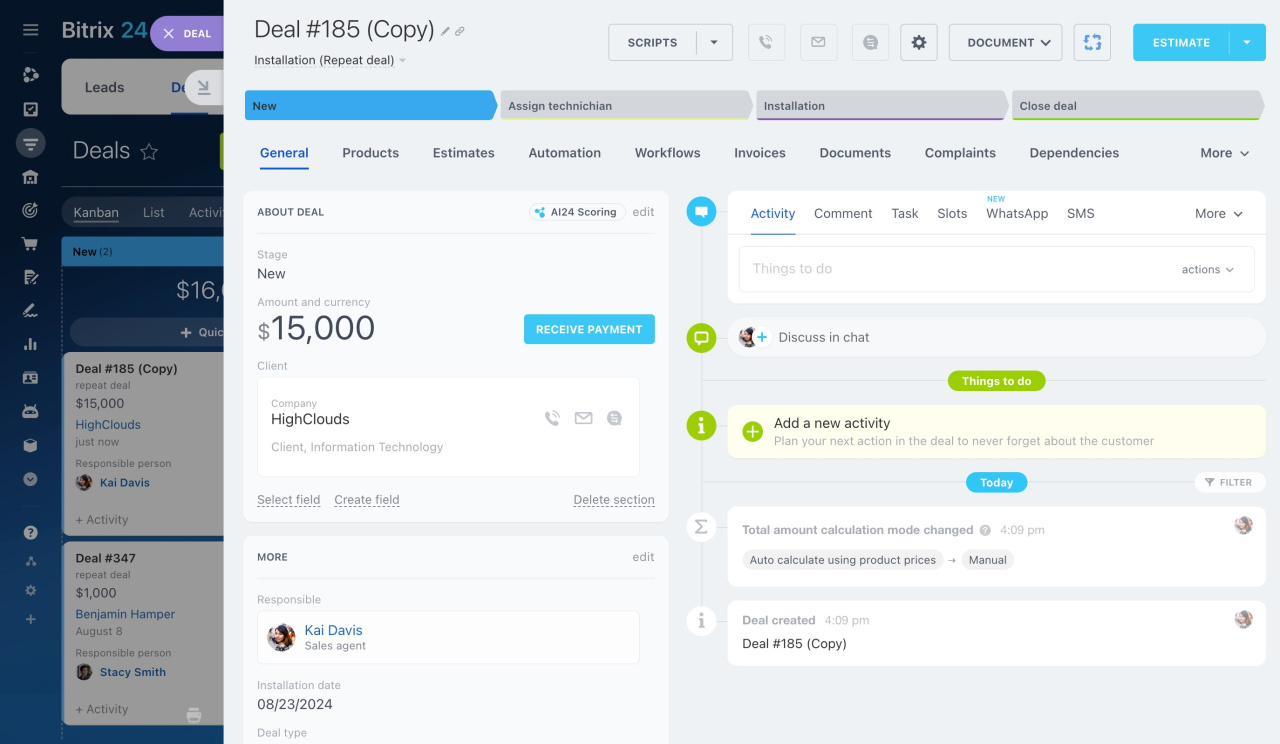This screenshot has height=744, width=1280.
Task: Click the email envelope icon in header
Action: pos(818,43)
